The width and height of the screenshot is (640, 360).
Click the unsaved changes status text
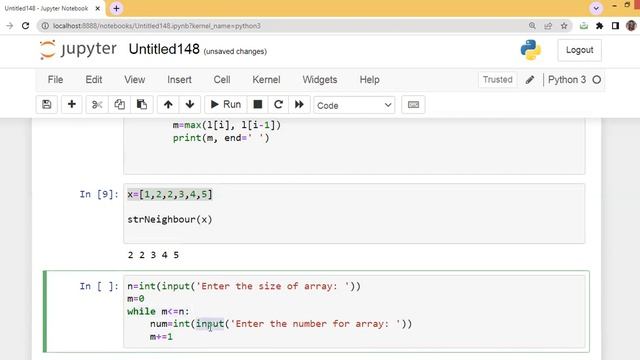pyautogui.click(x=235, y=51)
